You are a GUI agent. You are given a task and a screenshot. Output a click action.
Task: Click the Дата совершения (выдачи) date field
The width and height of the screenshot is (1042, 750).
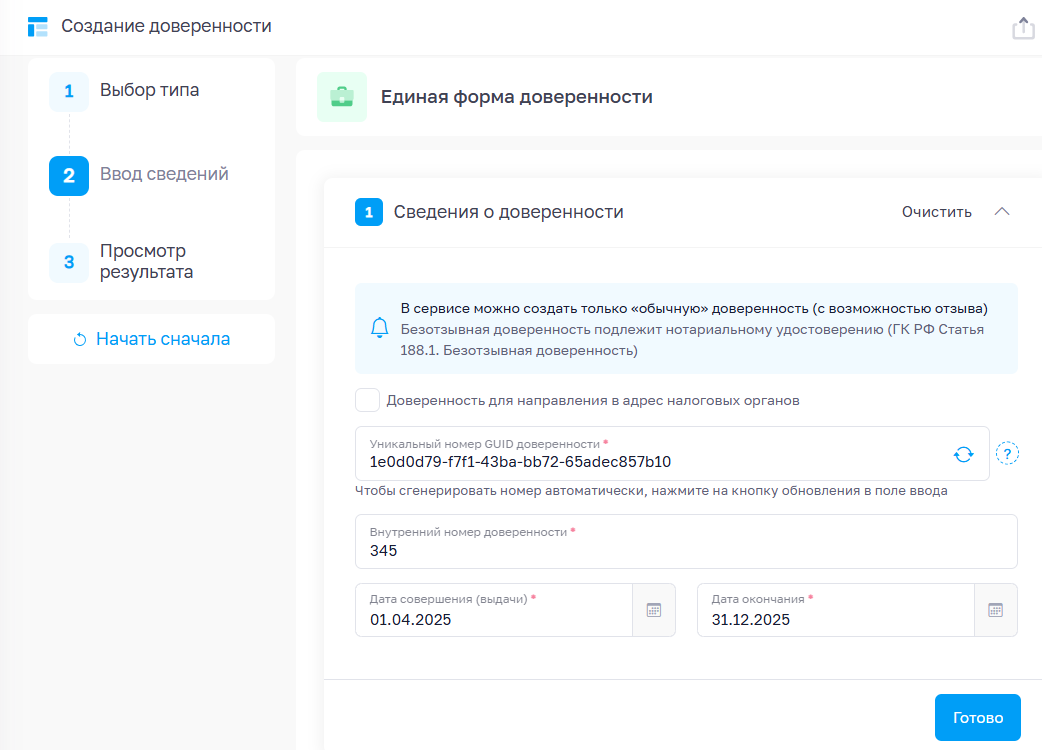(x=494, y=610)
